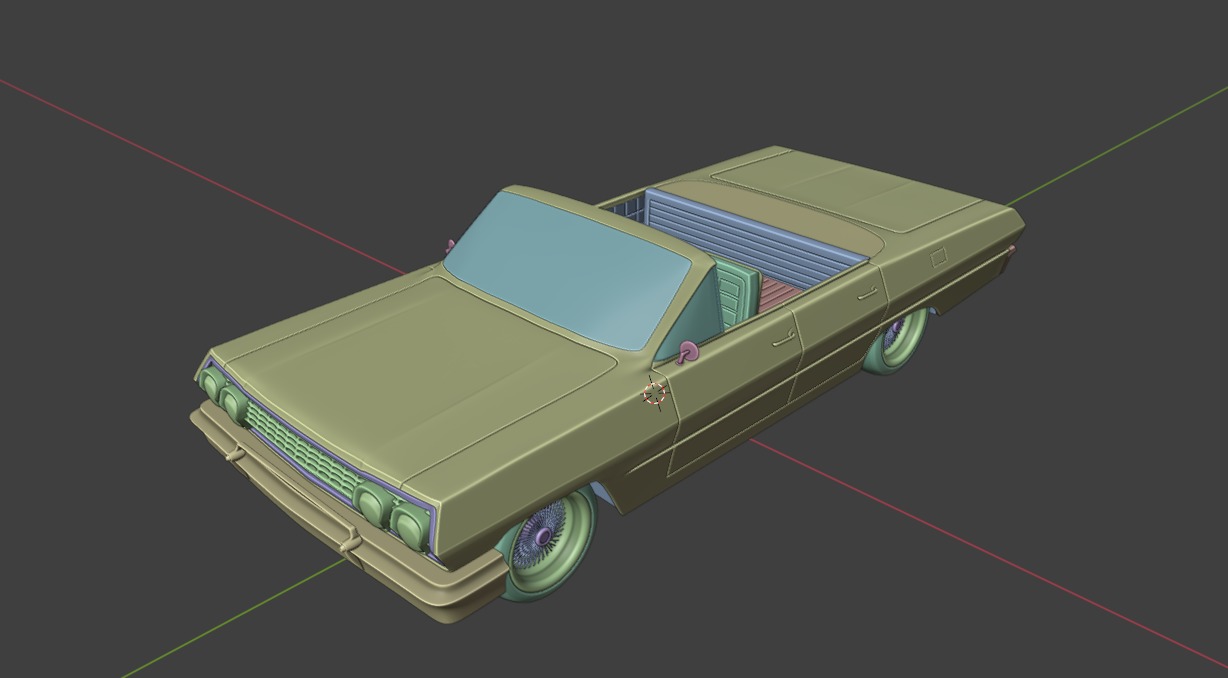The width and height of the screenshot is (1228, 678).
Task: Select the outermost headlight on the far front corner
Action: [x=211, y=383]
